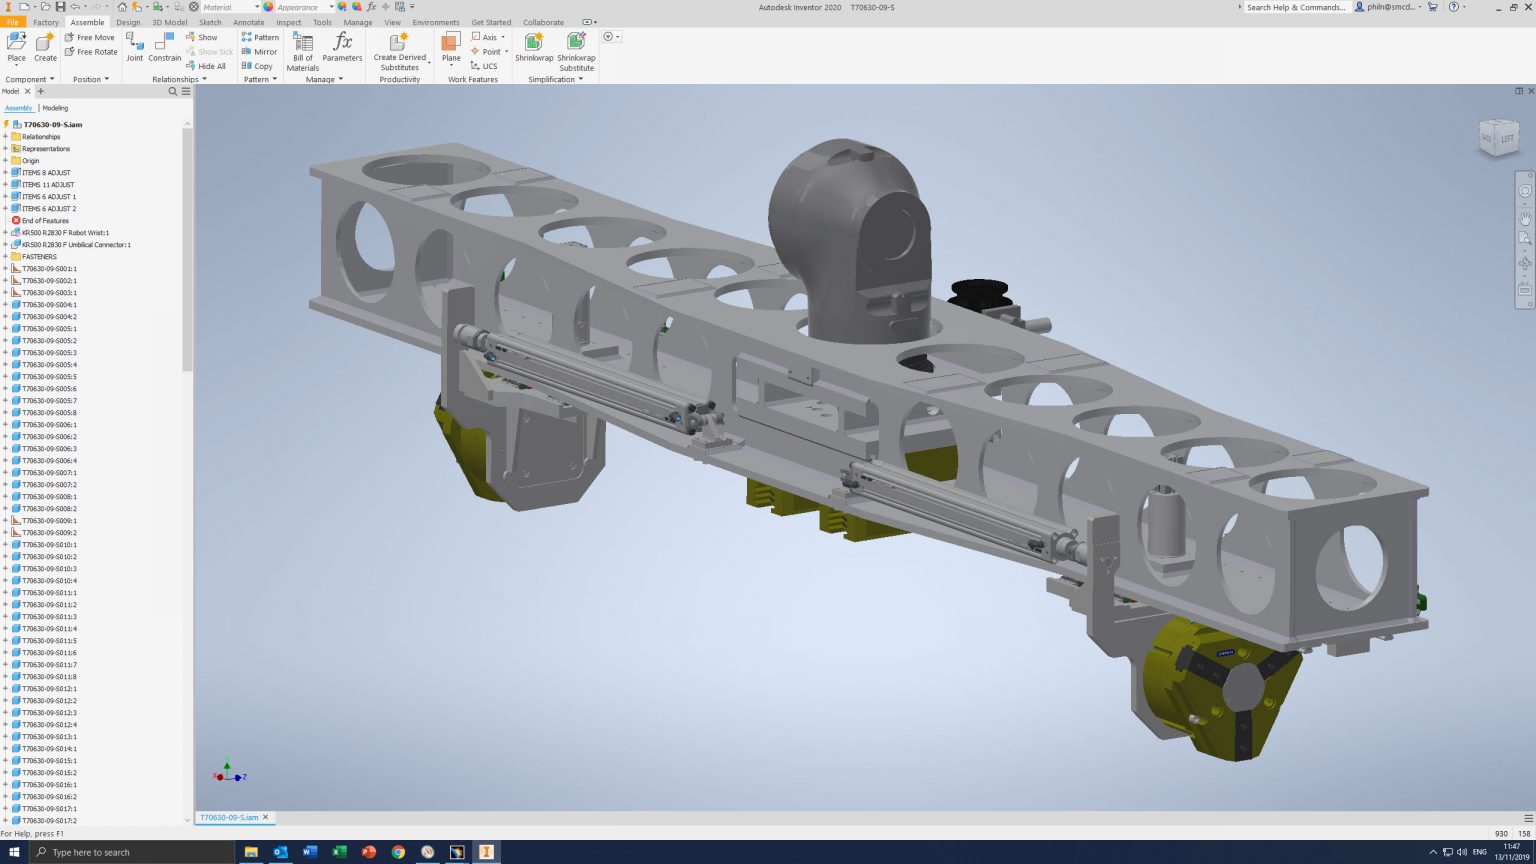The image size is (1536, 864).
Task: Click the LEFT face of the ViewCube
Action: 1506,139
